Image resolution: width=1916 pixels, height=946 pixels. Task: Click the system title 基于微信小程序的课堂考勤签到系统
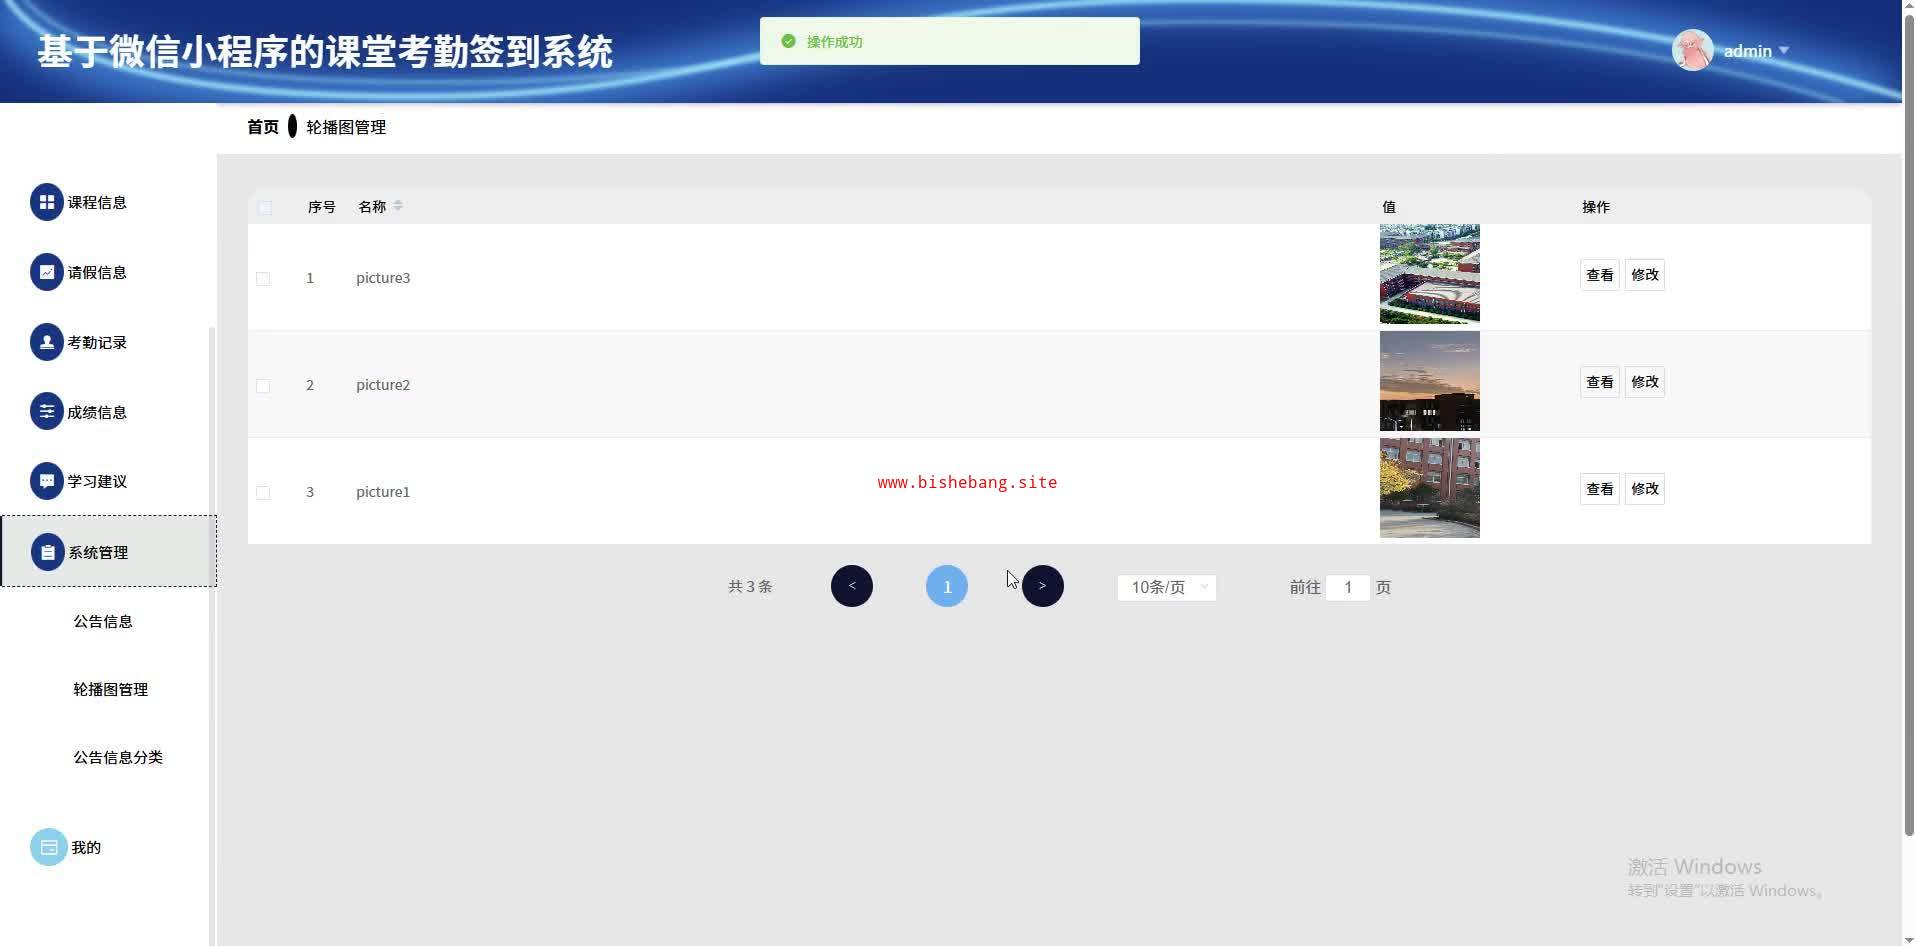pyautogui.click(x=325, y=52)
